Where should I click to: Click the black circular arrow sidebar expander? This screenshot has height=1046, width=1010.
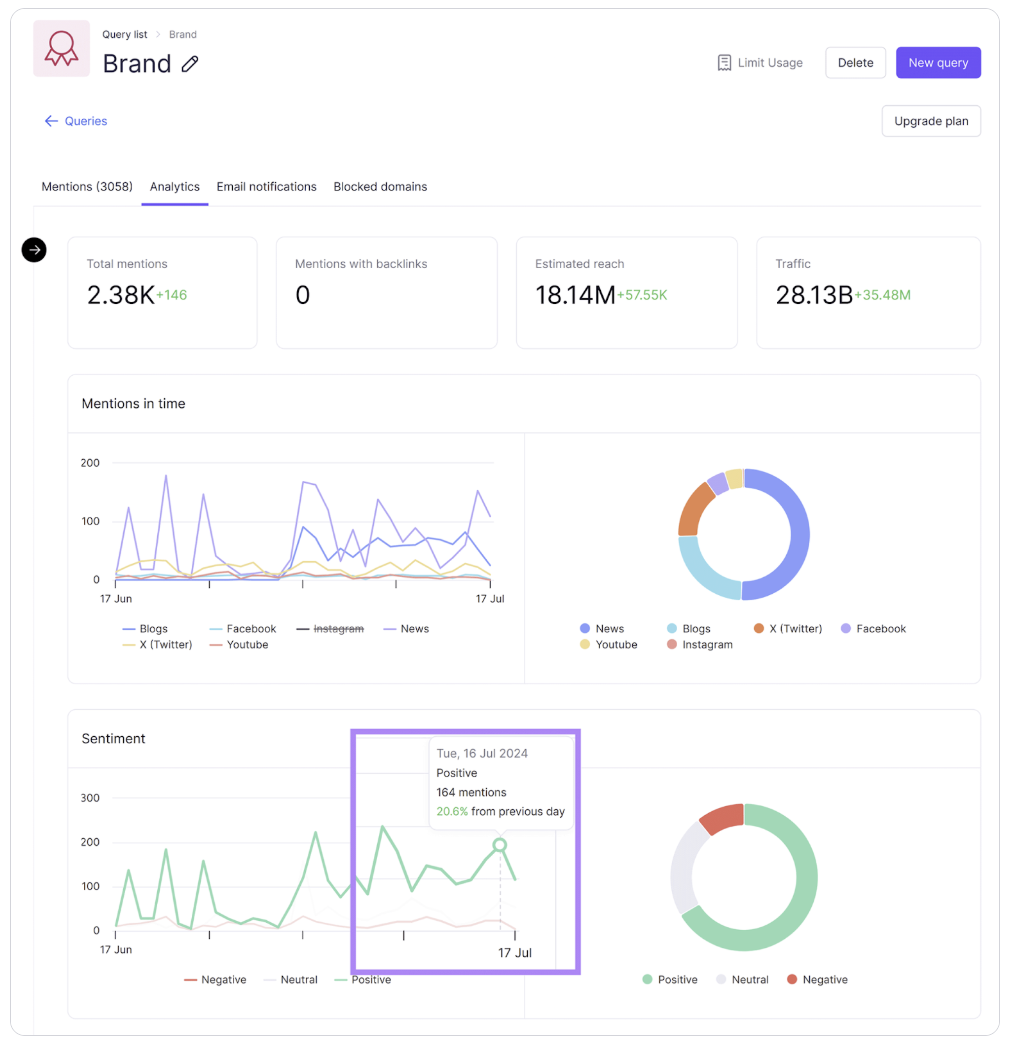34,250
